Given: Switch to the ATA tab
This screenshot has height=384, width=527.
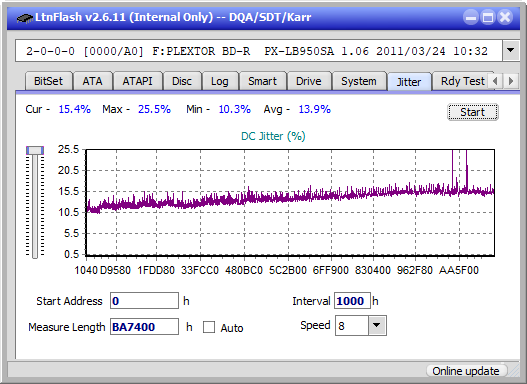Looking at the screenshot, I should pos(92,81).
